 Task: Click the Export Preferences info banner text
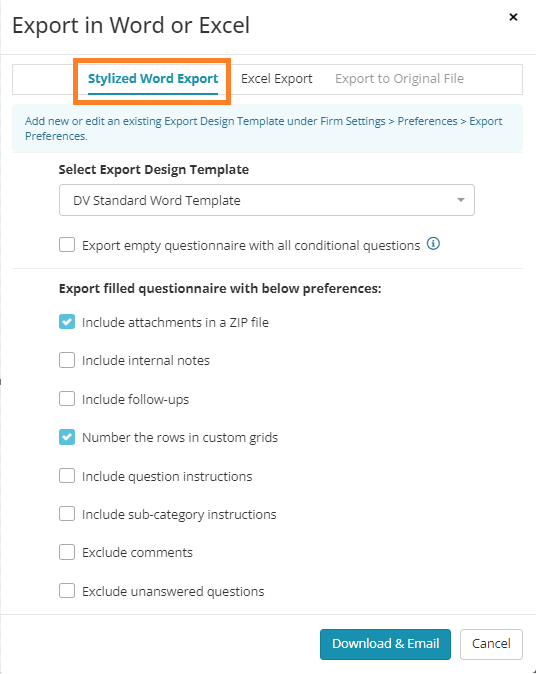(263, 129)
